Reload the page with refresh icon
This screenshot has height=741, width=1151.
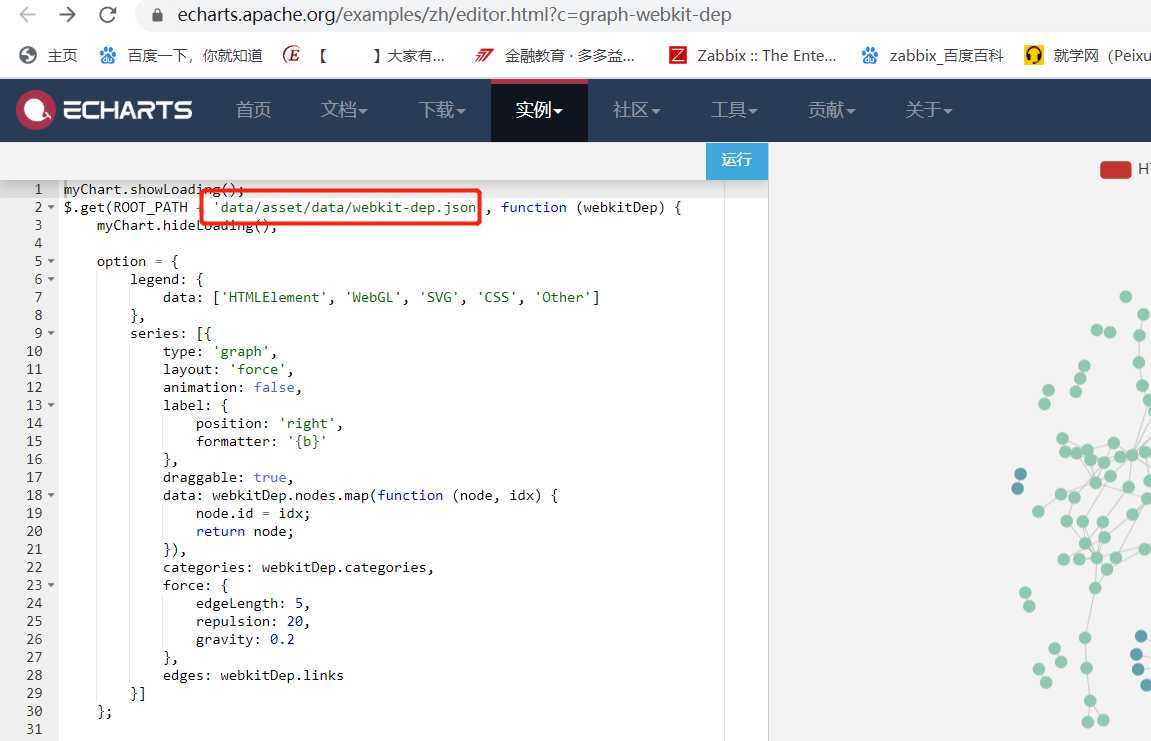108,15
